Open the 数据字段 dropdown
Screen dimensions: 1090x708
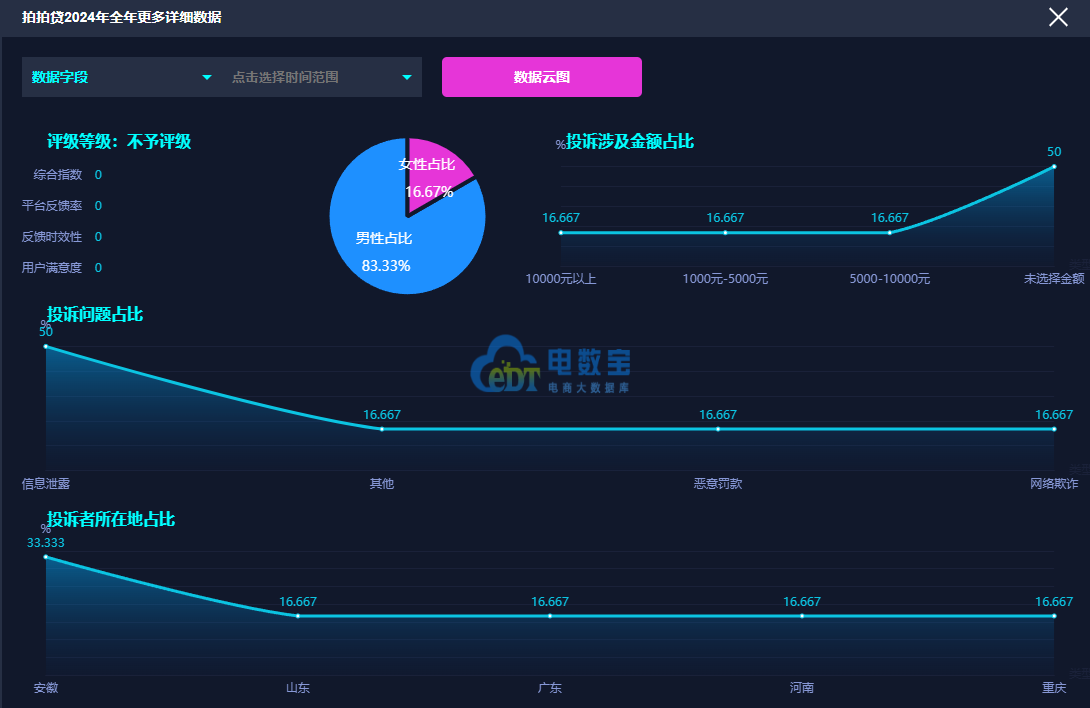pyautogui.click(x=122, y=77)
